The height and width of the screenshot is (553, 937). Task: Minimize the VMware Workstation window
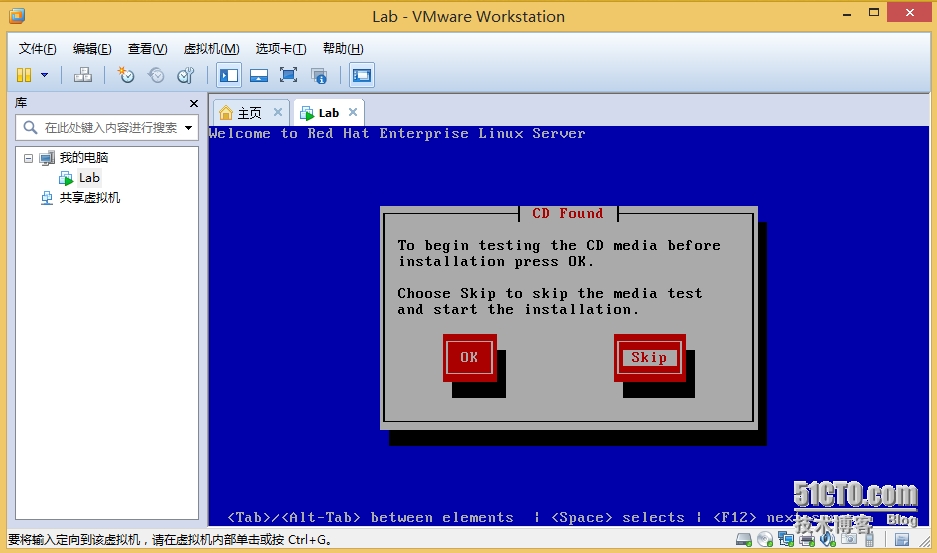click(x=847, y=13)
